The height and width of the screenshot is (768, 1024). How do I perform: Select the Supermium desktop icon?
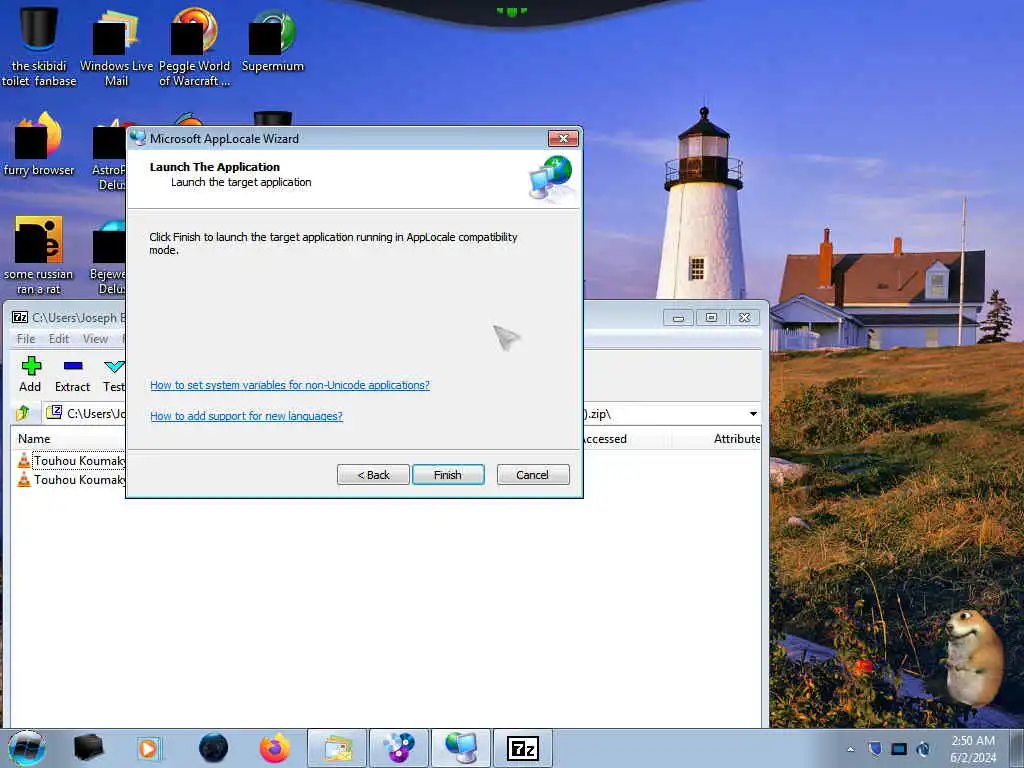(272, 40)
